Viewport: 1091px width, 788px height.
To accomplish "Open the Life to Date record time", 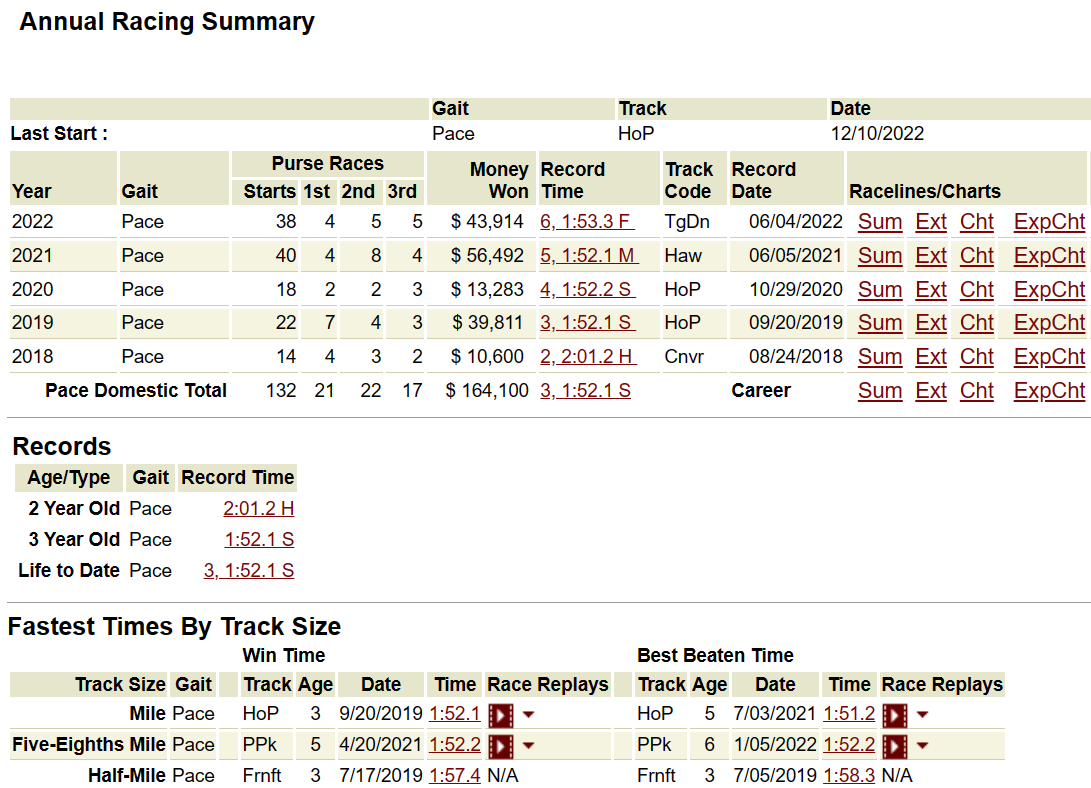I will (x=248, y=571).
